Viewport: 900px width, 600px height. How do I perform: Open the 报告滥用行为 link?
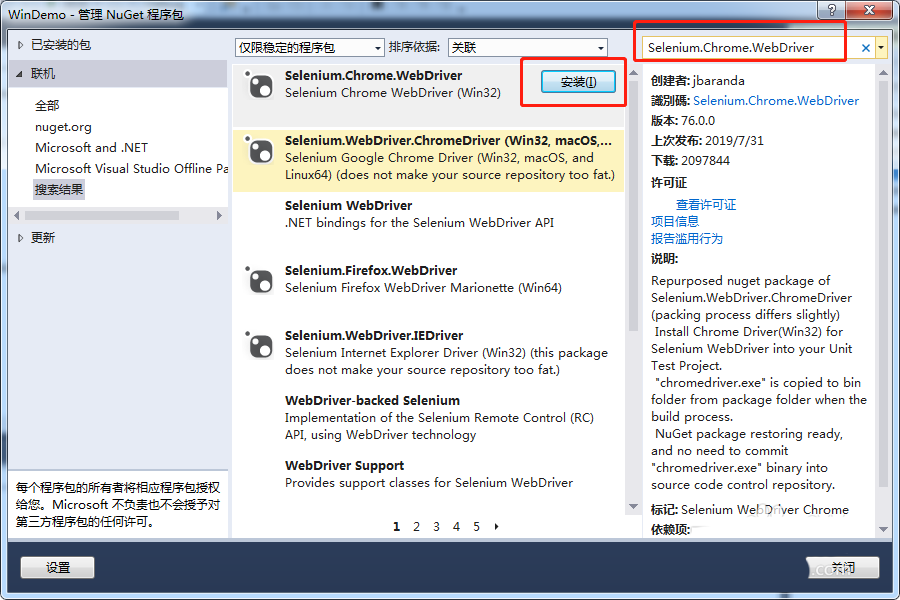pyautogui.click(x=686, y=239)
